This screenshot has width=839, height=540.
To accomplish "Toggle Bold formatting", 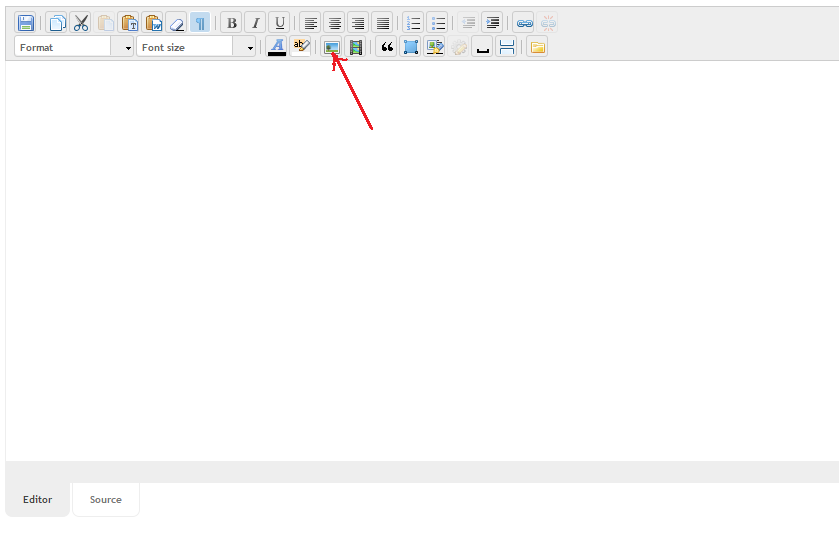I will coord(232,23).
